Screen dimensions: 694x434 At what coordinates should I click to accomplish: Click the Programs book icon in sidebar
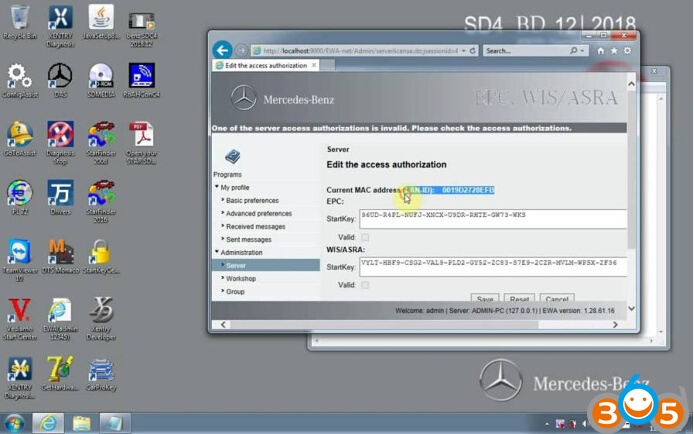click(x=232, y=156)
